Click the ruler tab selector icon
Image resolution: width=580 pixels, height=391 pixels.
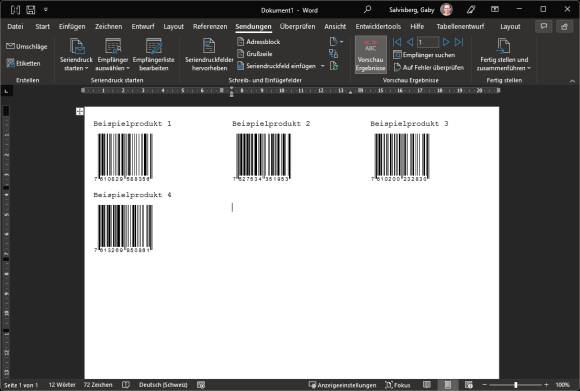coord(6,91)
